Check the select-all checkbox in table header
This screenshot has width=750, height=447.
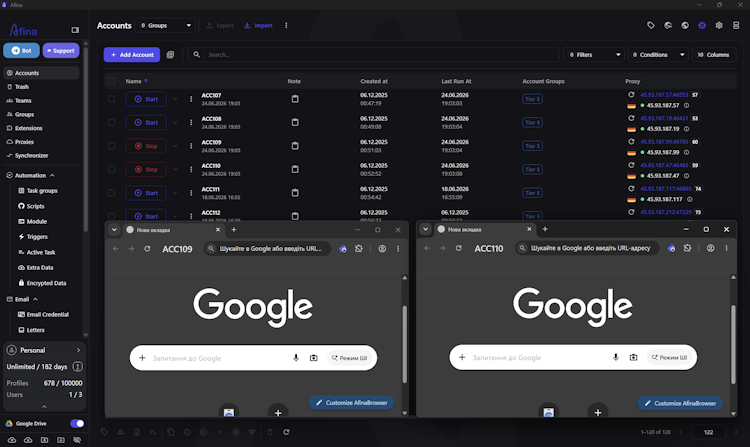point(111,81)
